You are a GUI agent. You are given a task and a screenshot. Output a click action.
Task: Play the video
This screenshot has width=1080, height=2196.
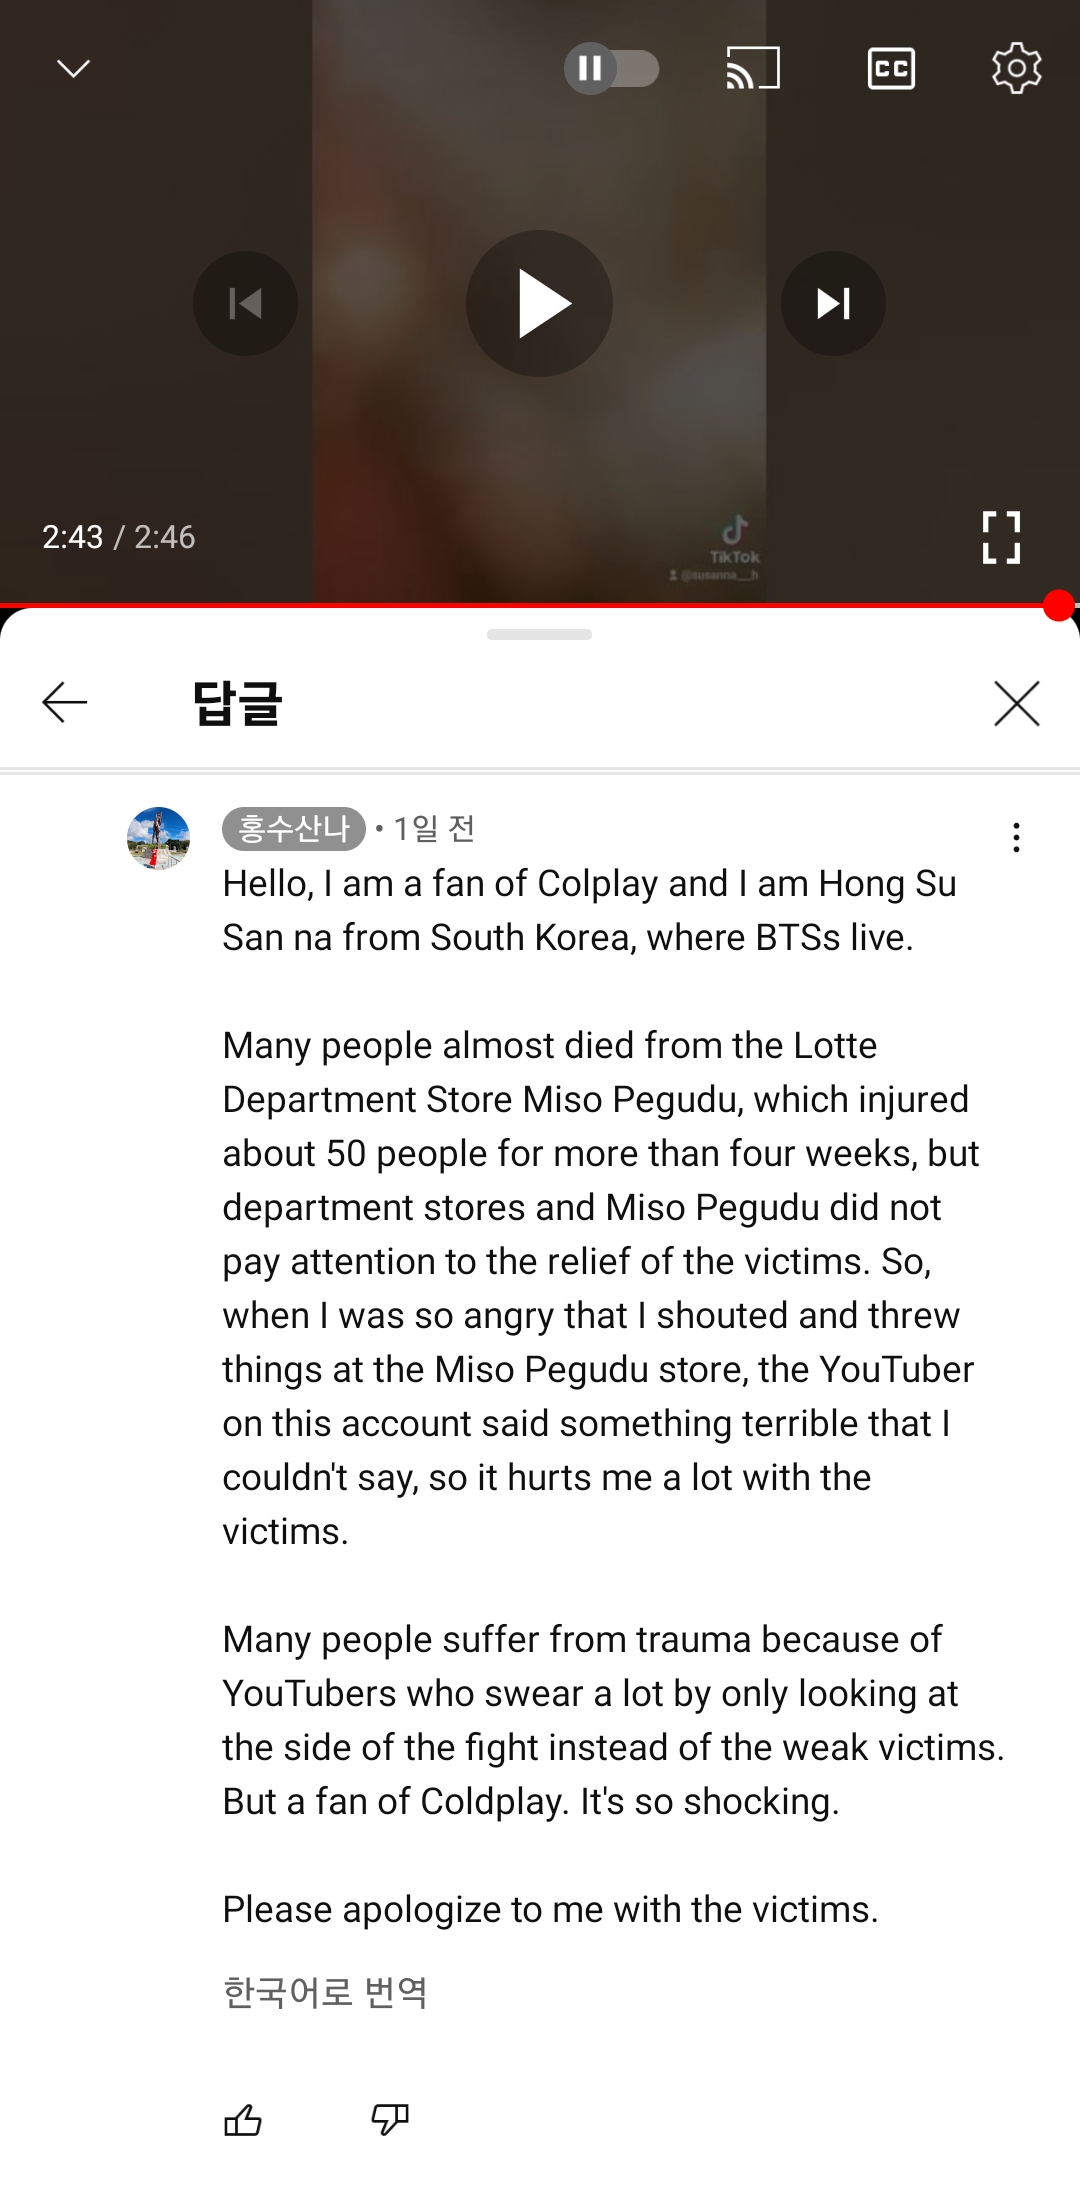540,303
